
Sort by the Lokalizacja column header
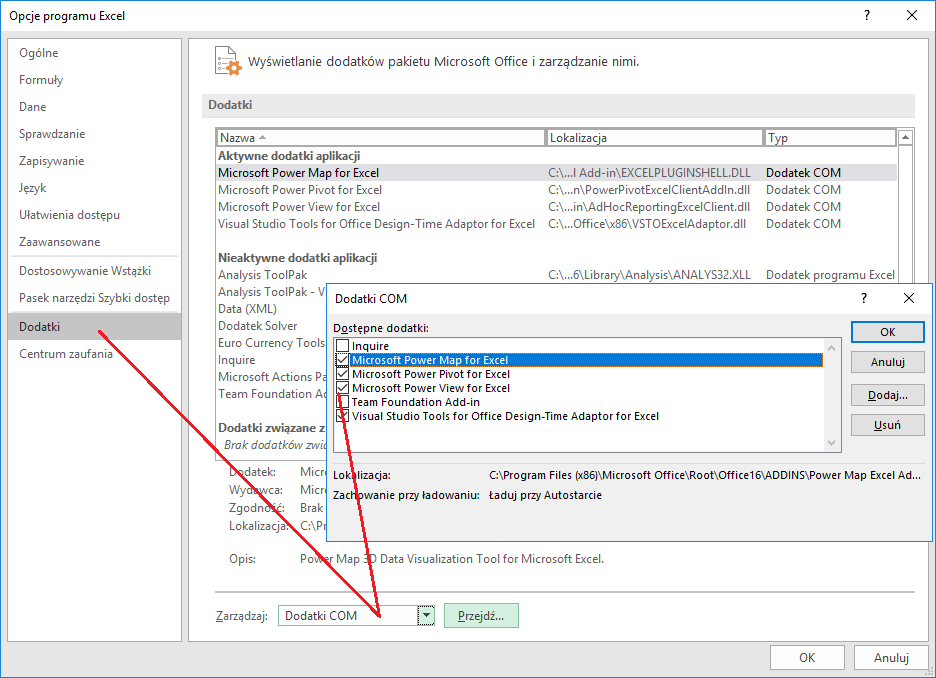(x=654, y=138)
